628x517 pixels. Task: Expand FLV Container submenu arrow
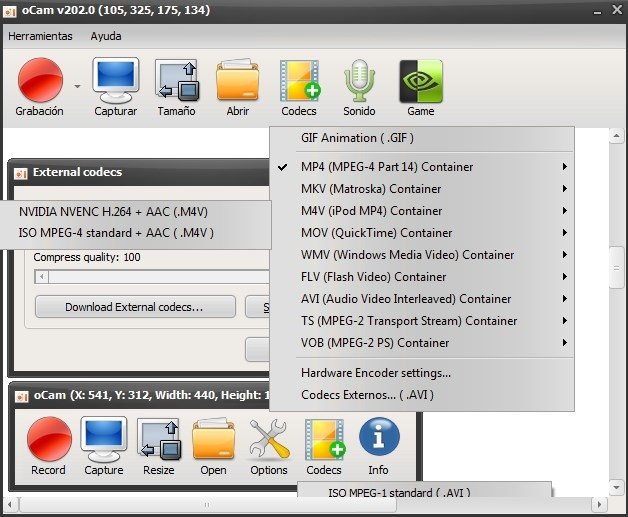pos(564,277)
